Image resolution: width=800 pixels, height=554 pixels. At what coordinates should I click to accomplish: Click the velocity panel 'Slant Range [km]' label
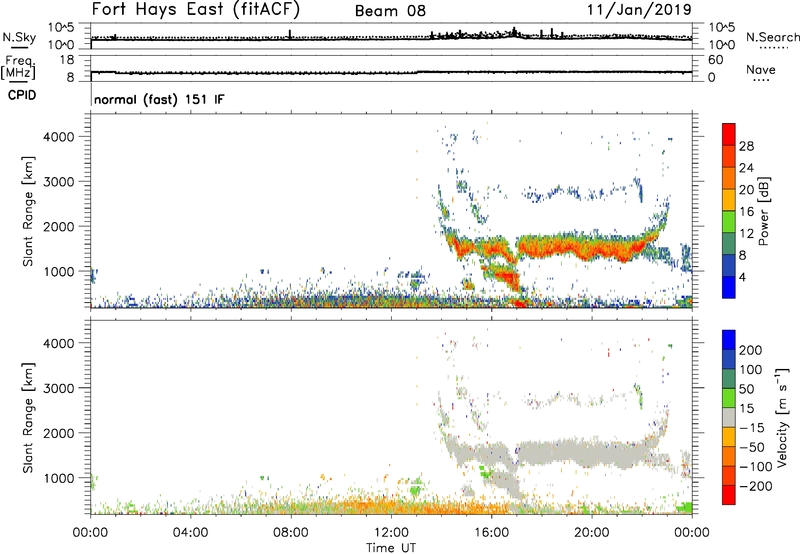click(x=28, y=418)
